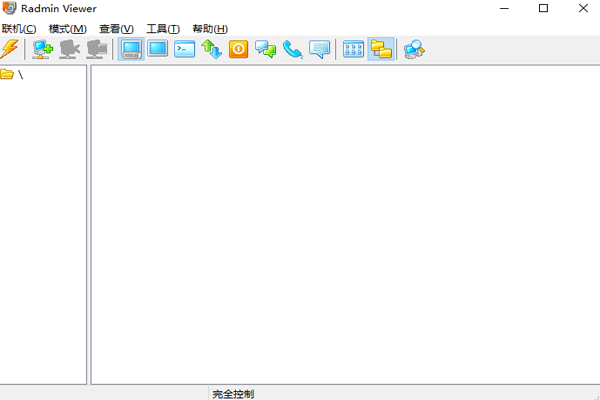This screenshot has width=600, height=400.
Task: Open the 联机(C) menu
Action: [19, 29]
